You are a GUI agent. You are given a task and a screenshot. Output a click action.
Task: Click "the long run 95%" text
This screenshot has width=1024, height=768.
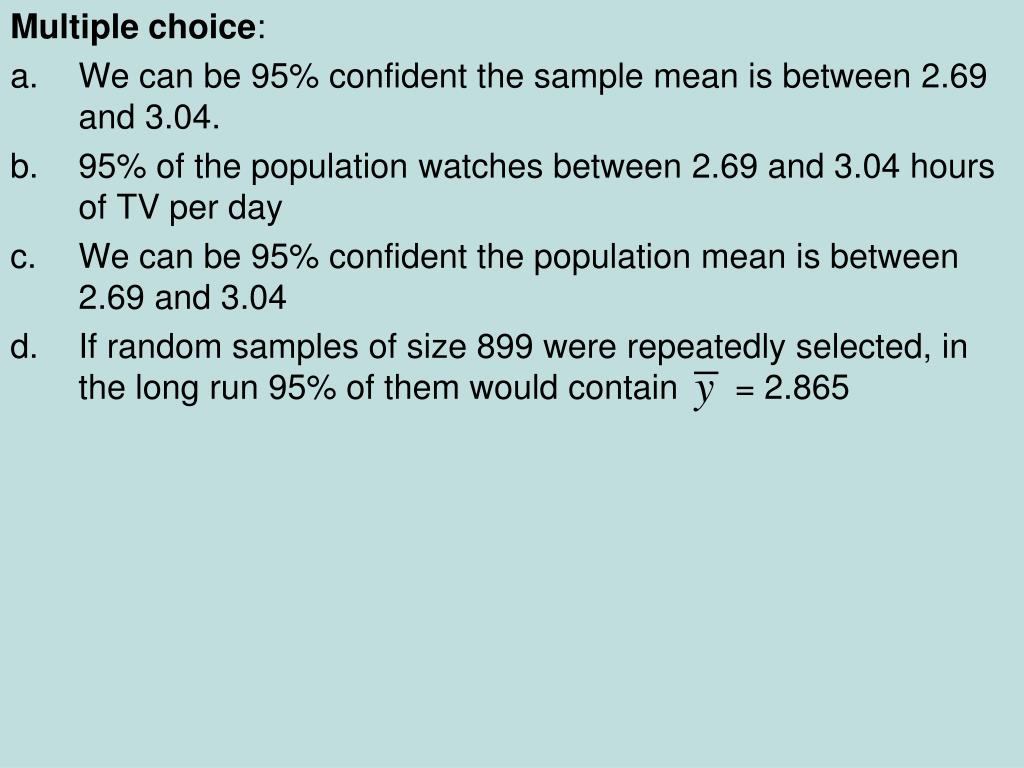point(208,388)
